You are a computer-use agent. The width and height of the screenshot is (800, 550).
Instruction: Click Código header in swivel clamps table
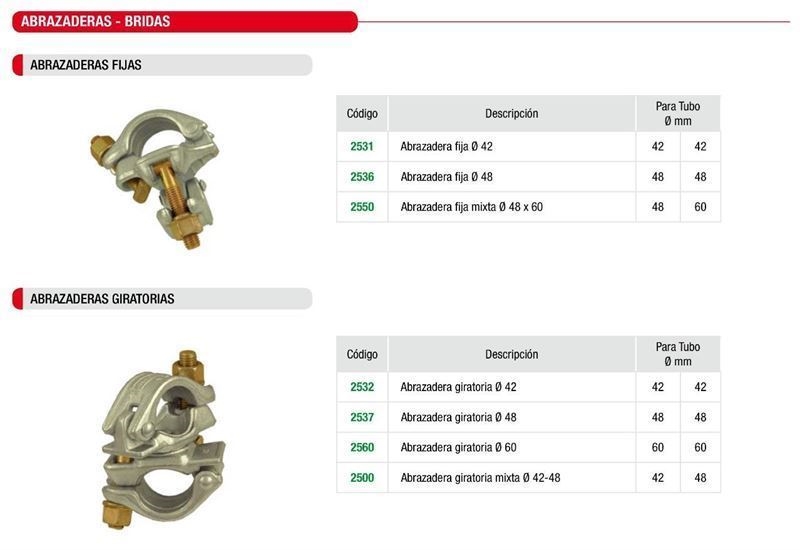tap(362, 354)
